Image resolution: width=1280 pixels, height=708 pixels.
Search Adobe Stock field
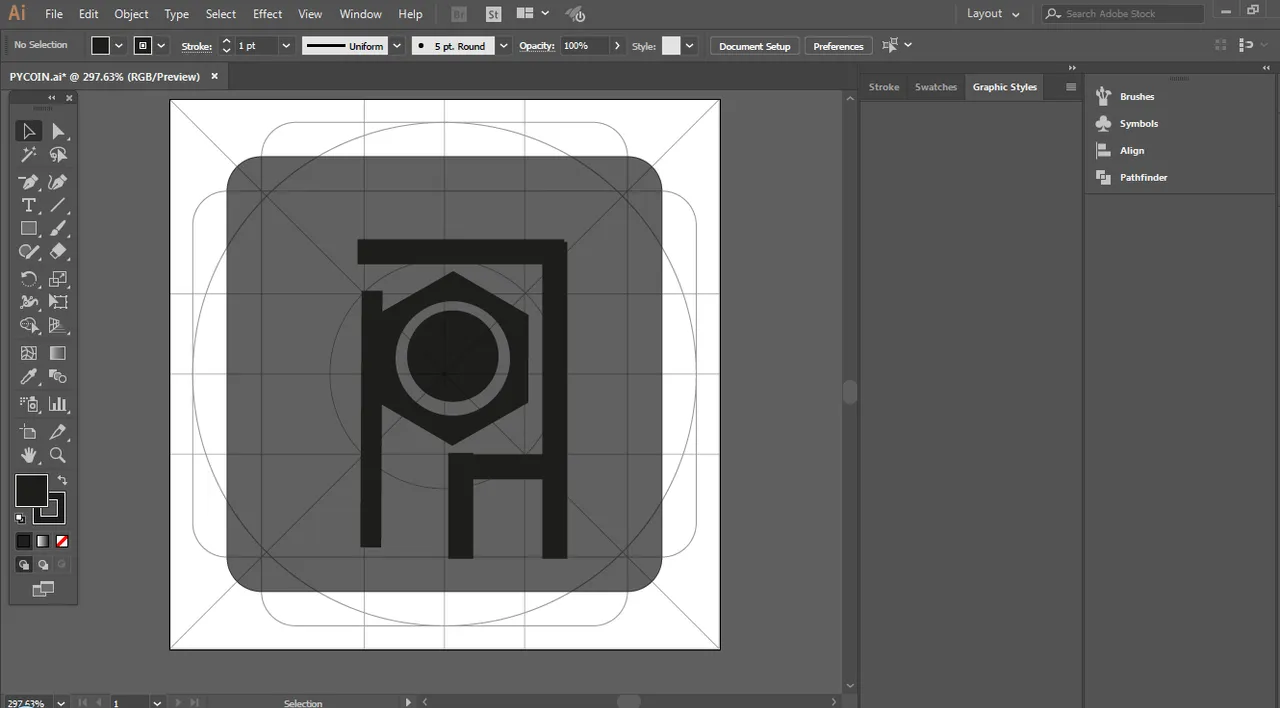tap(1122, 14)
